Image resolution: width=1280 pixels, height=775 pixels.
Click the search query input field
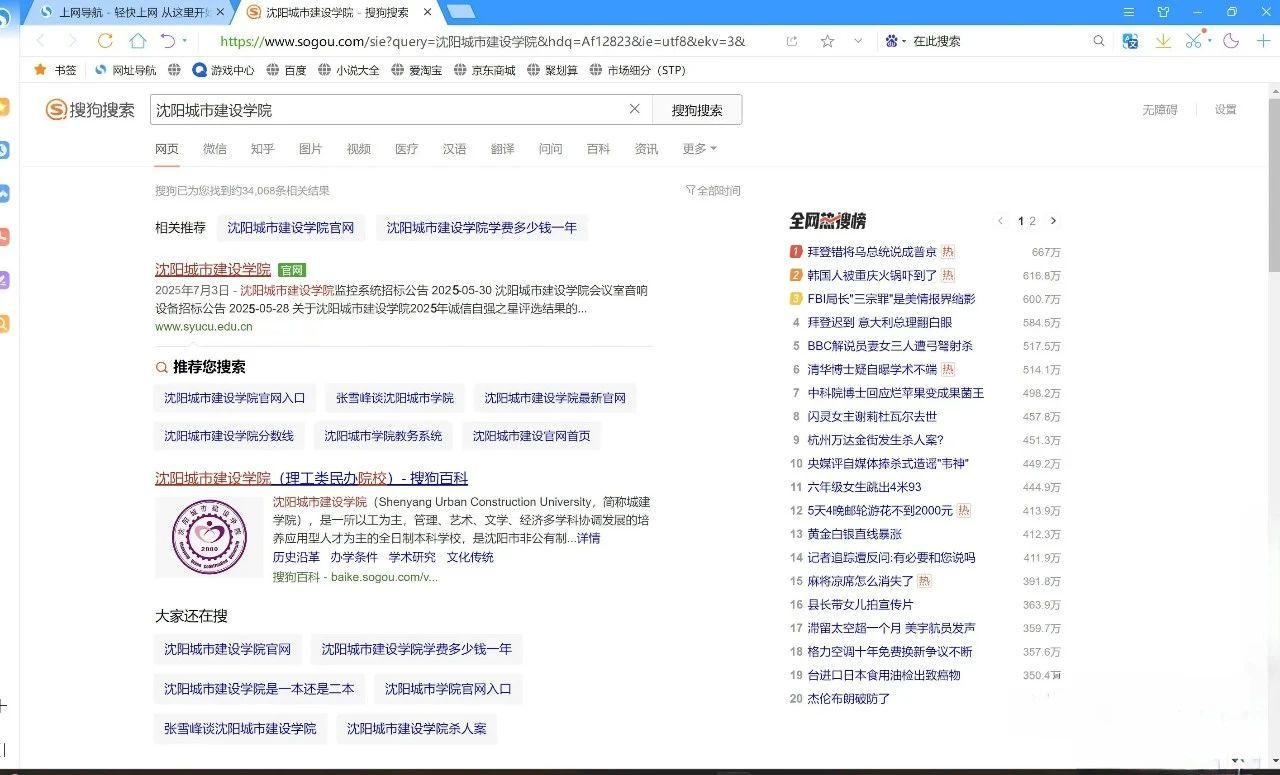(x=388, y=110)
